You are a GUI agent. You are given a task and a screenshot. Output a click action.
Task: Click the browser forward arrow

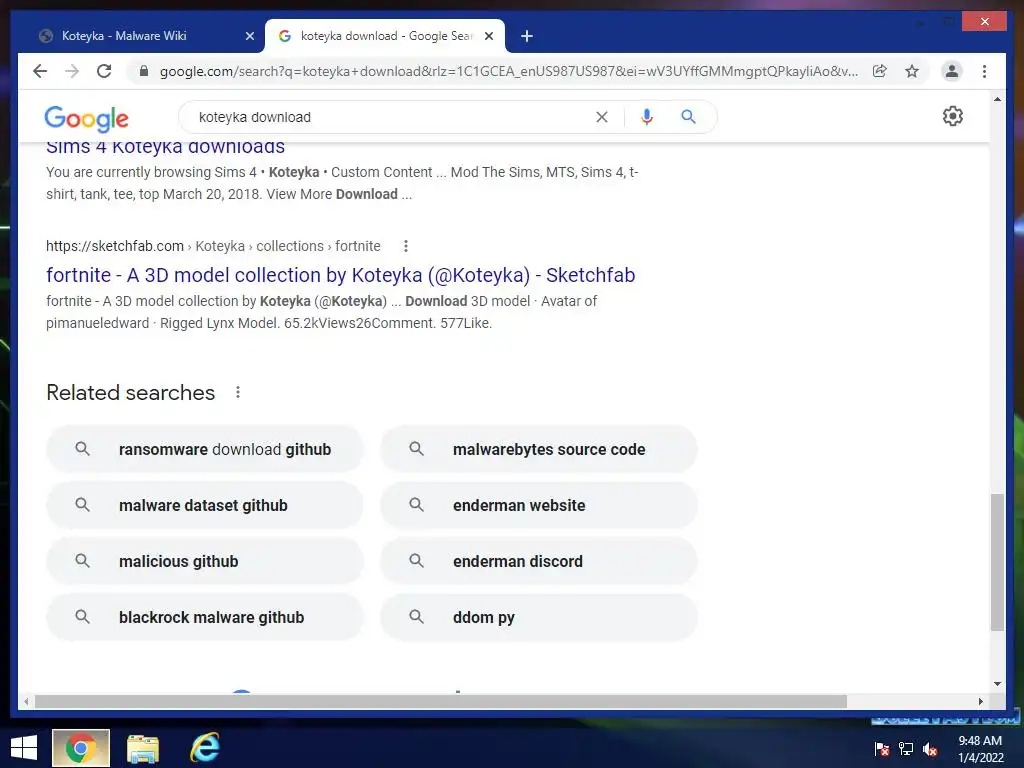click(72, 71)
